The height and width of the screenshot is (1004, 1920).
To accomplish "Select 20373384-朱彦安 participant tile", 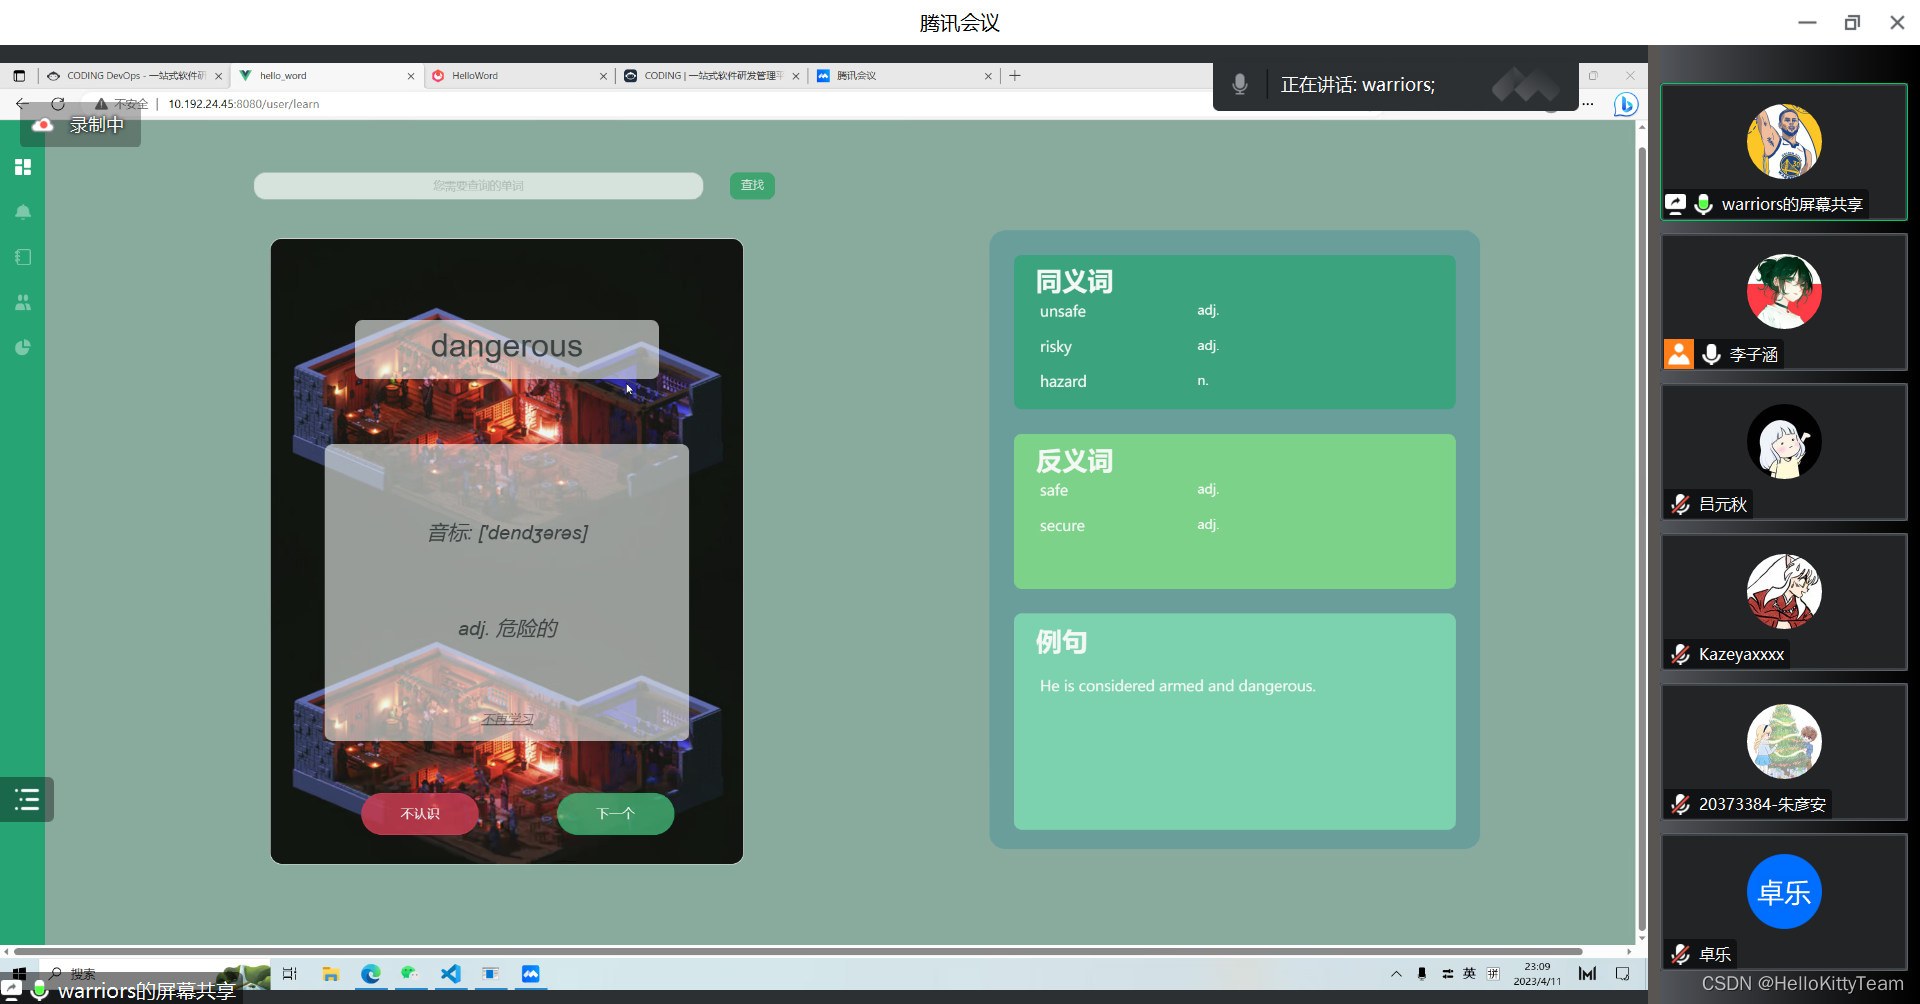I will click(x=1784, y=752).
